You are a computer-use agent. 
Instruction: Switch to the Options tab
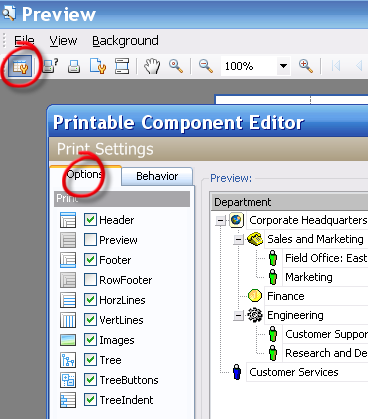pos(85,175)
